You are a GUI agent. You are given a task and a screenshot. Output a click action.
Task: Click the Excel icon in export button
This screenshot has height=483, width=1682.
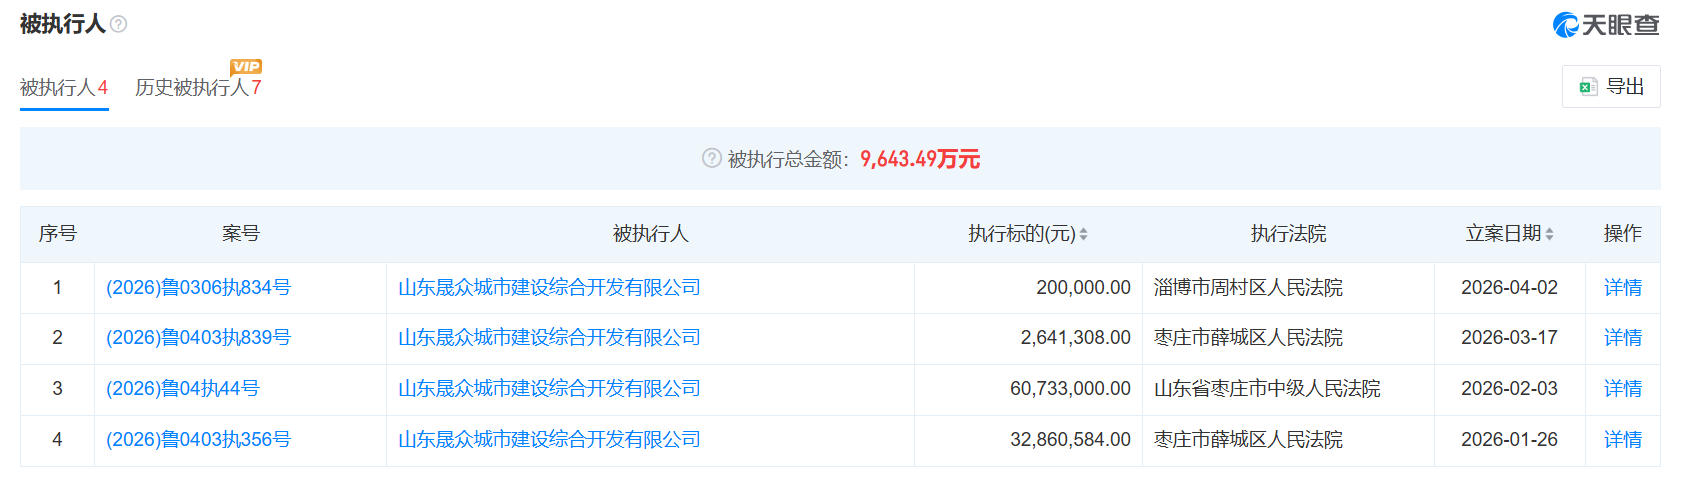click(x=1588, y=87)
